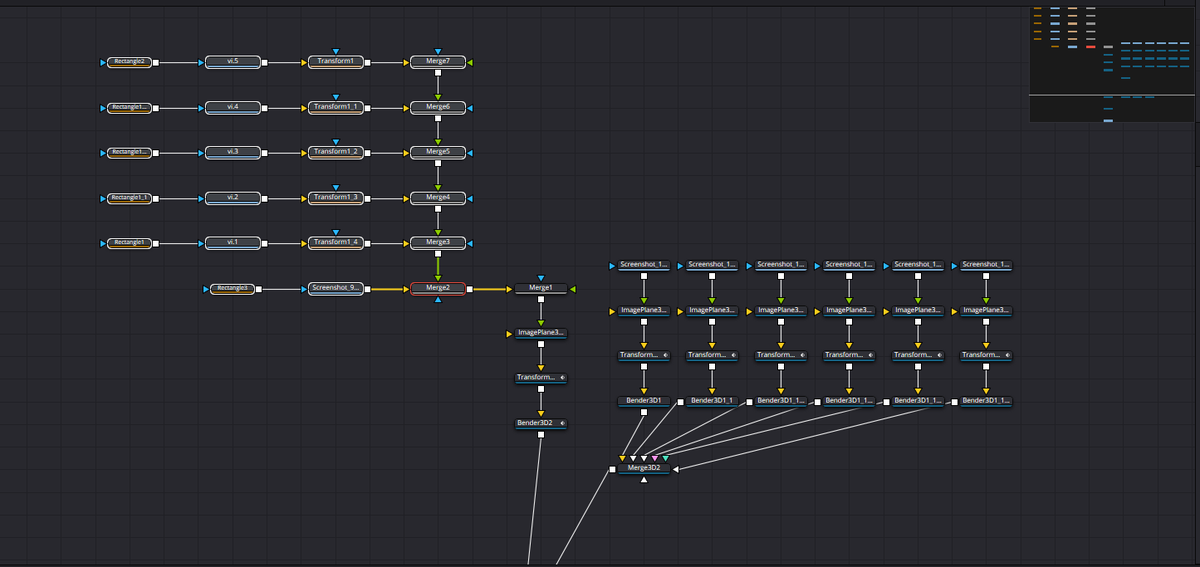Select the Screenshot_9 node
Viewport: 1200px width, 567px height.
point(335,289)
